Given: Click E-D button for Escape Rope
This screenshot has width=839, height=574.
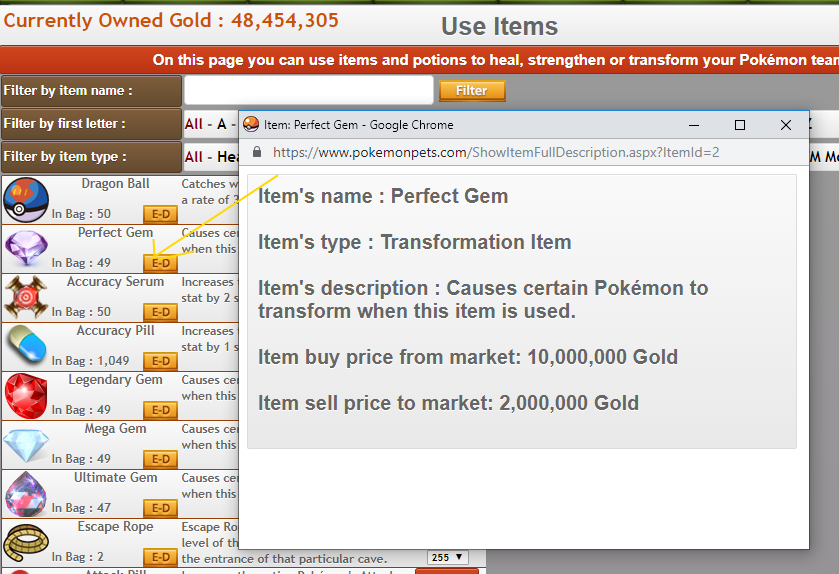Looking at the screenshot, I should point(160,557).
